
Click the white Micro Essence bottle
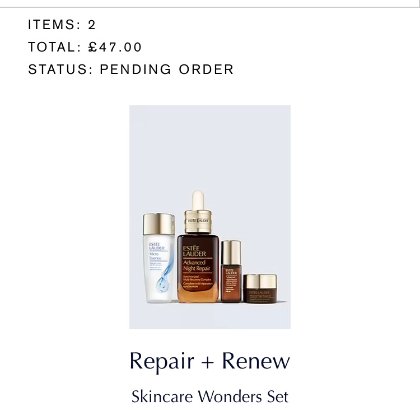(159, 258)
